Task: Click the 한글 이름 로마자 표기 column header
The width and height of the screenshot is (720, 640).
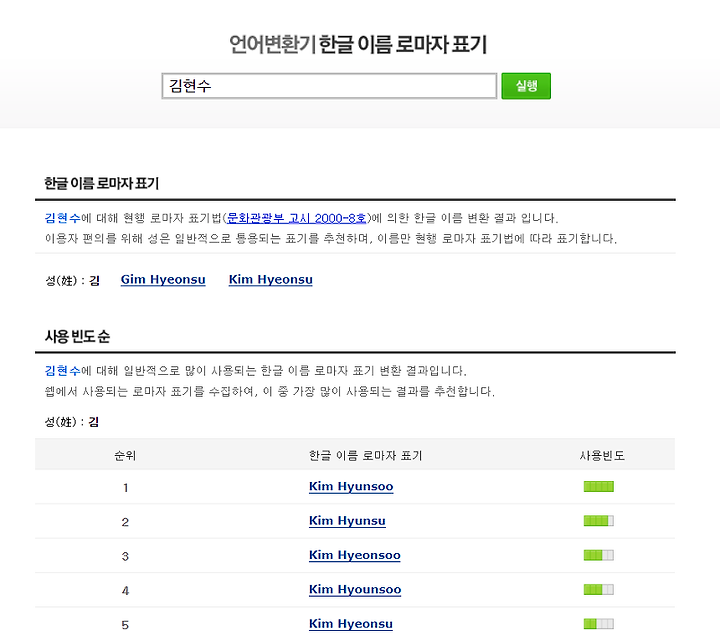Action: (x=365, y=455)
